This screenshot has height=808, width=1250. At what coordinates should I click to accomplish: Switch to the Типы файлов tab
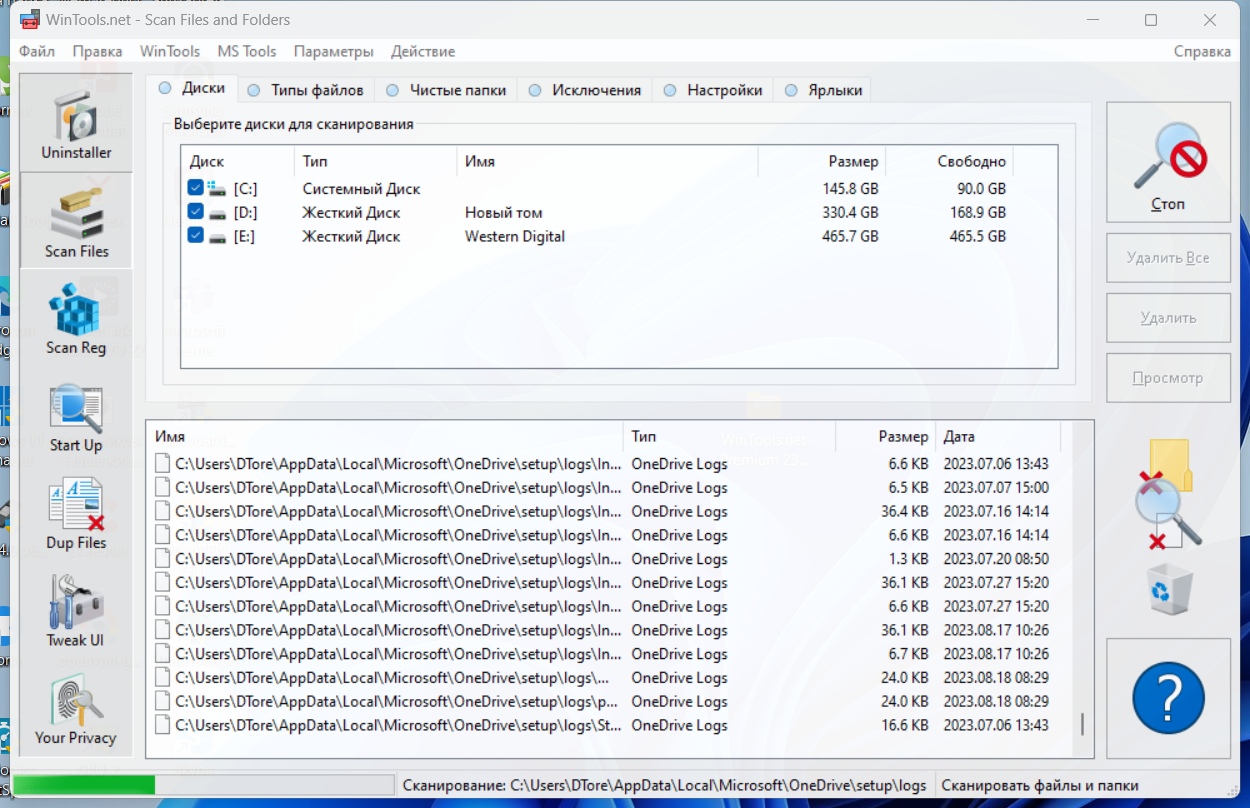click(x=306, y=90)
